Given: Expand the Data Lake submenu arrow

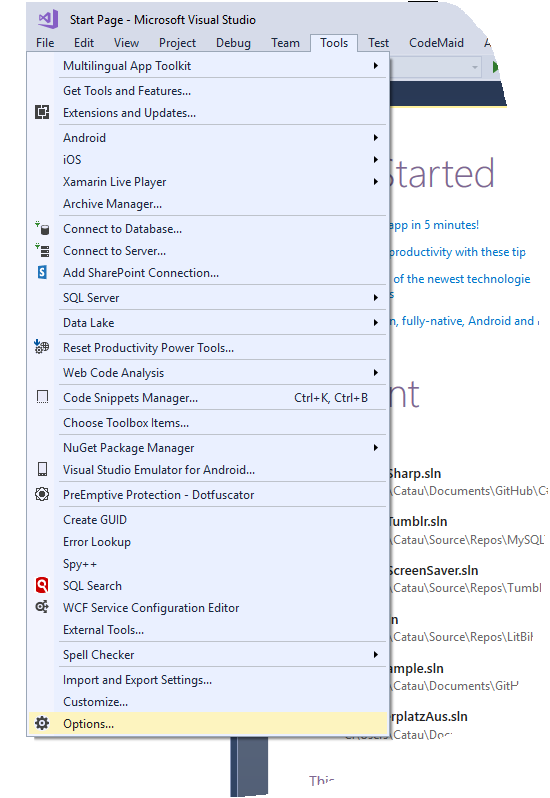Looking at the screenshot, I should point(375,322).
